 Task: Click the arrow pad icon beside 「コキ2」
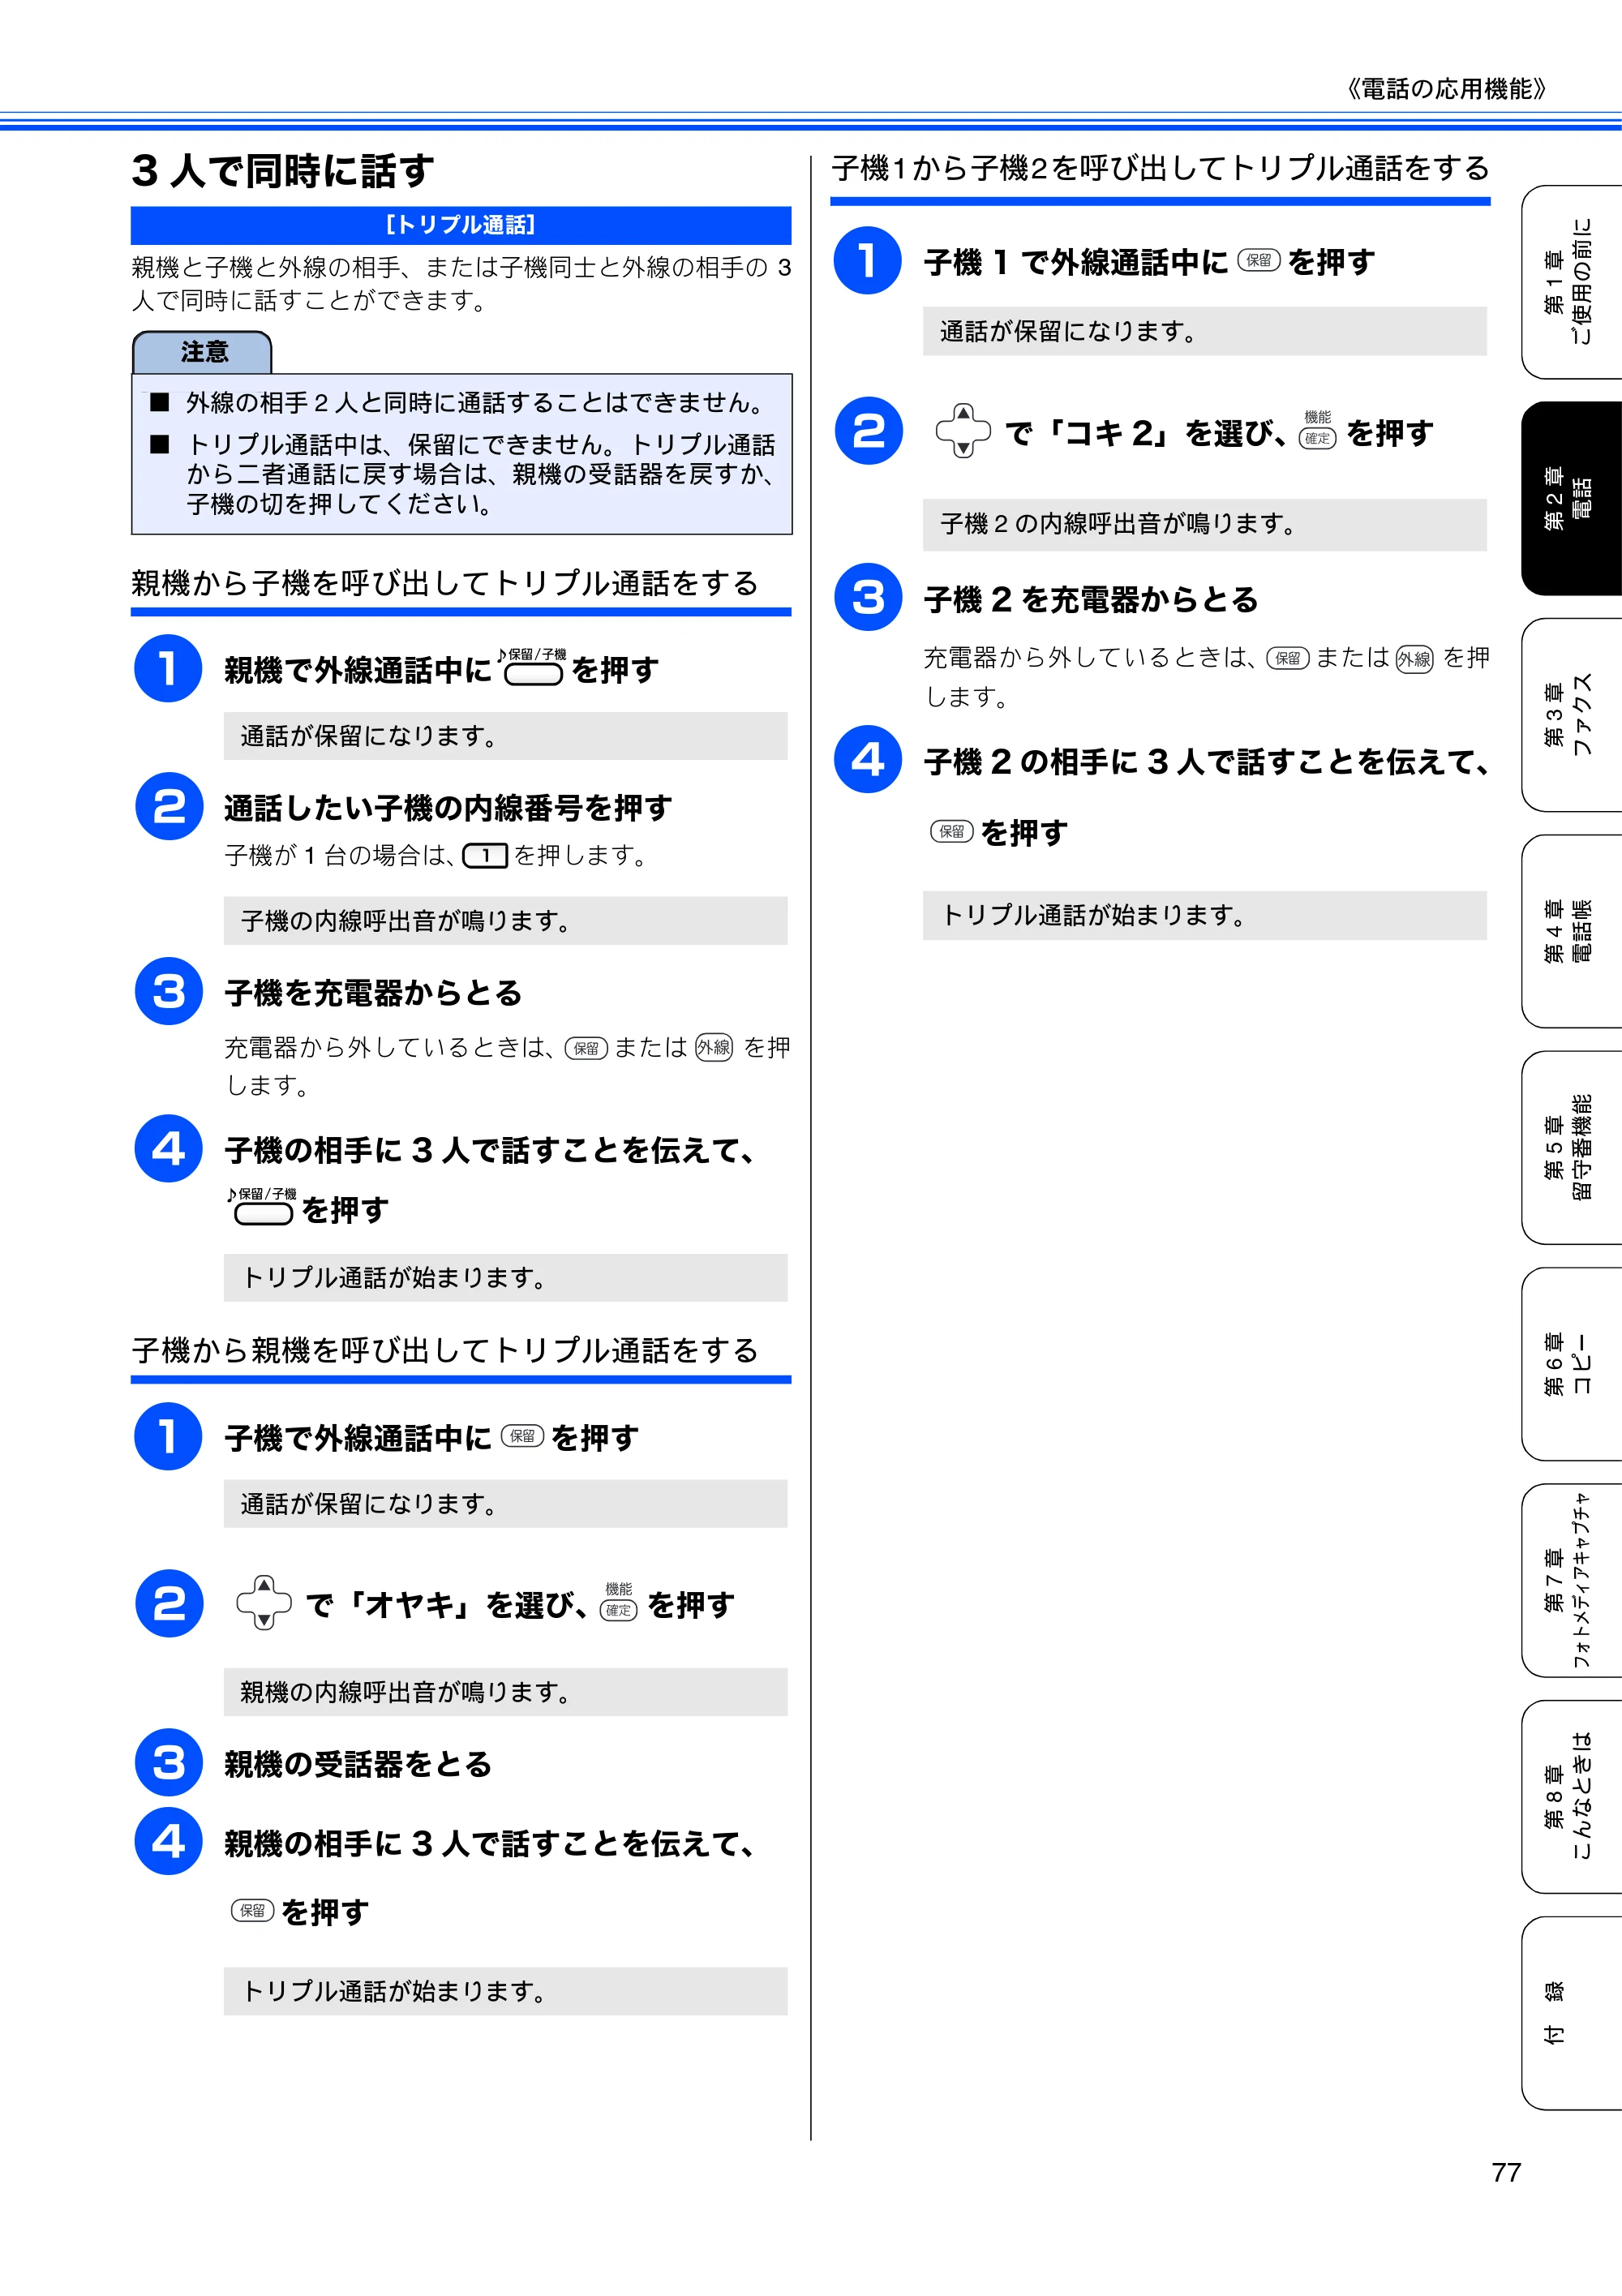(x=963, y=430)
